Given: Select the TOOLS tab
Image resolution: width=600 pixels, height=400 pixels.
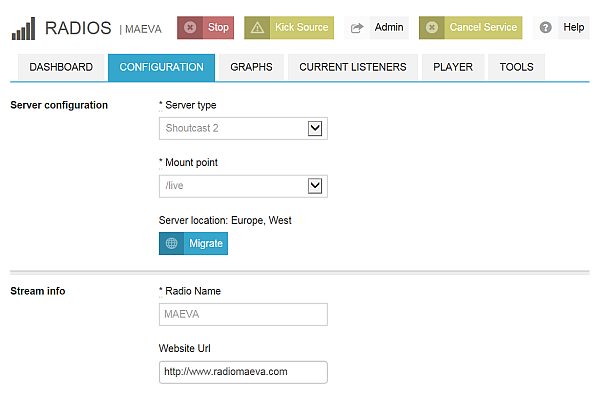Looking at the screenshot, I should (x=516, y=67).
